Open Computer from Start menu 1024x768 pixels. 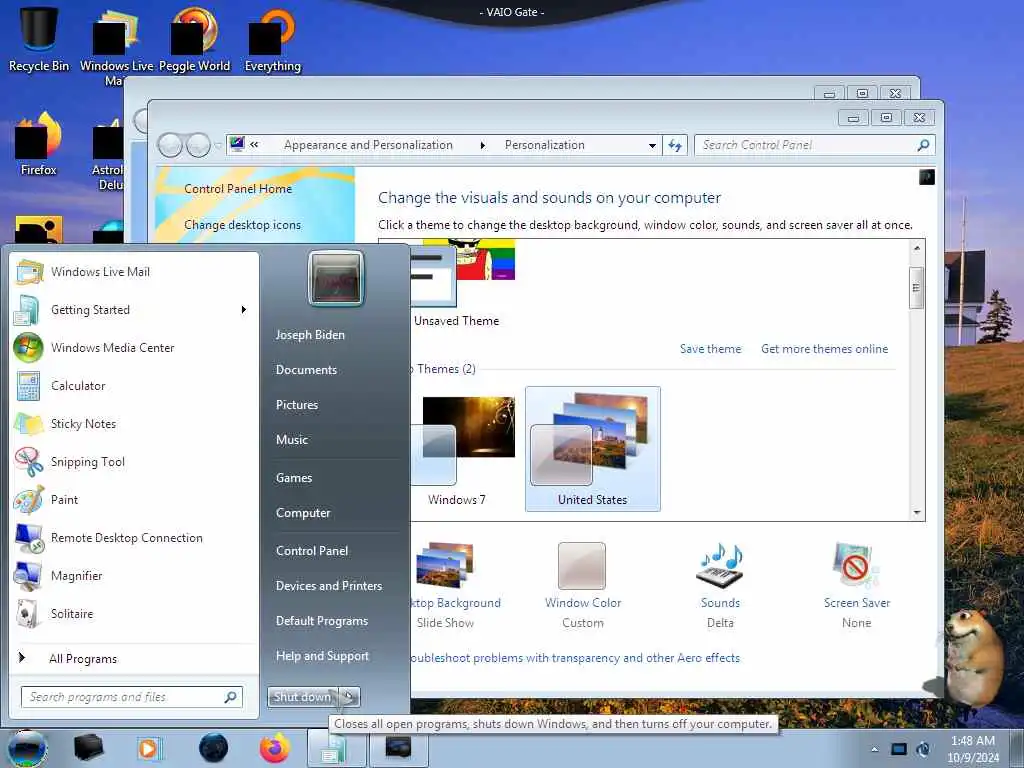[303, 513]
